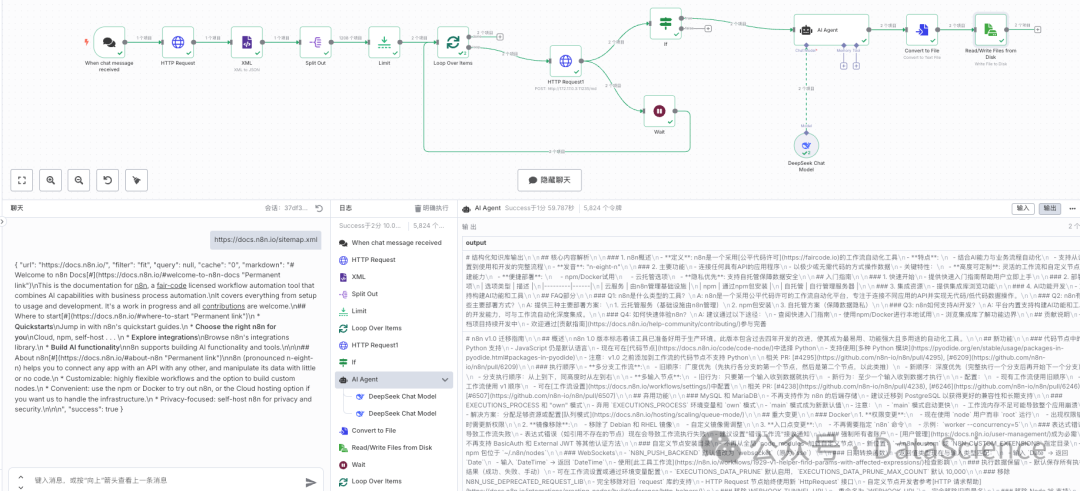Image resolution: width=1080 pixels, height=491 pixels.
Task: Click the 日志 panel title
Action: pos(345,207)
